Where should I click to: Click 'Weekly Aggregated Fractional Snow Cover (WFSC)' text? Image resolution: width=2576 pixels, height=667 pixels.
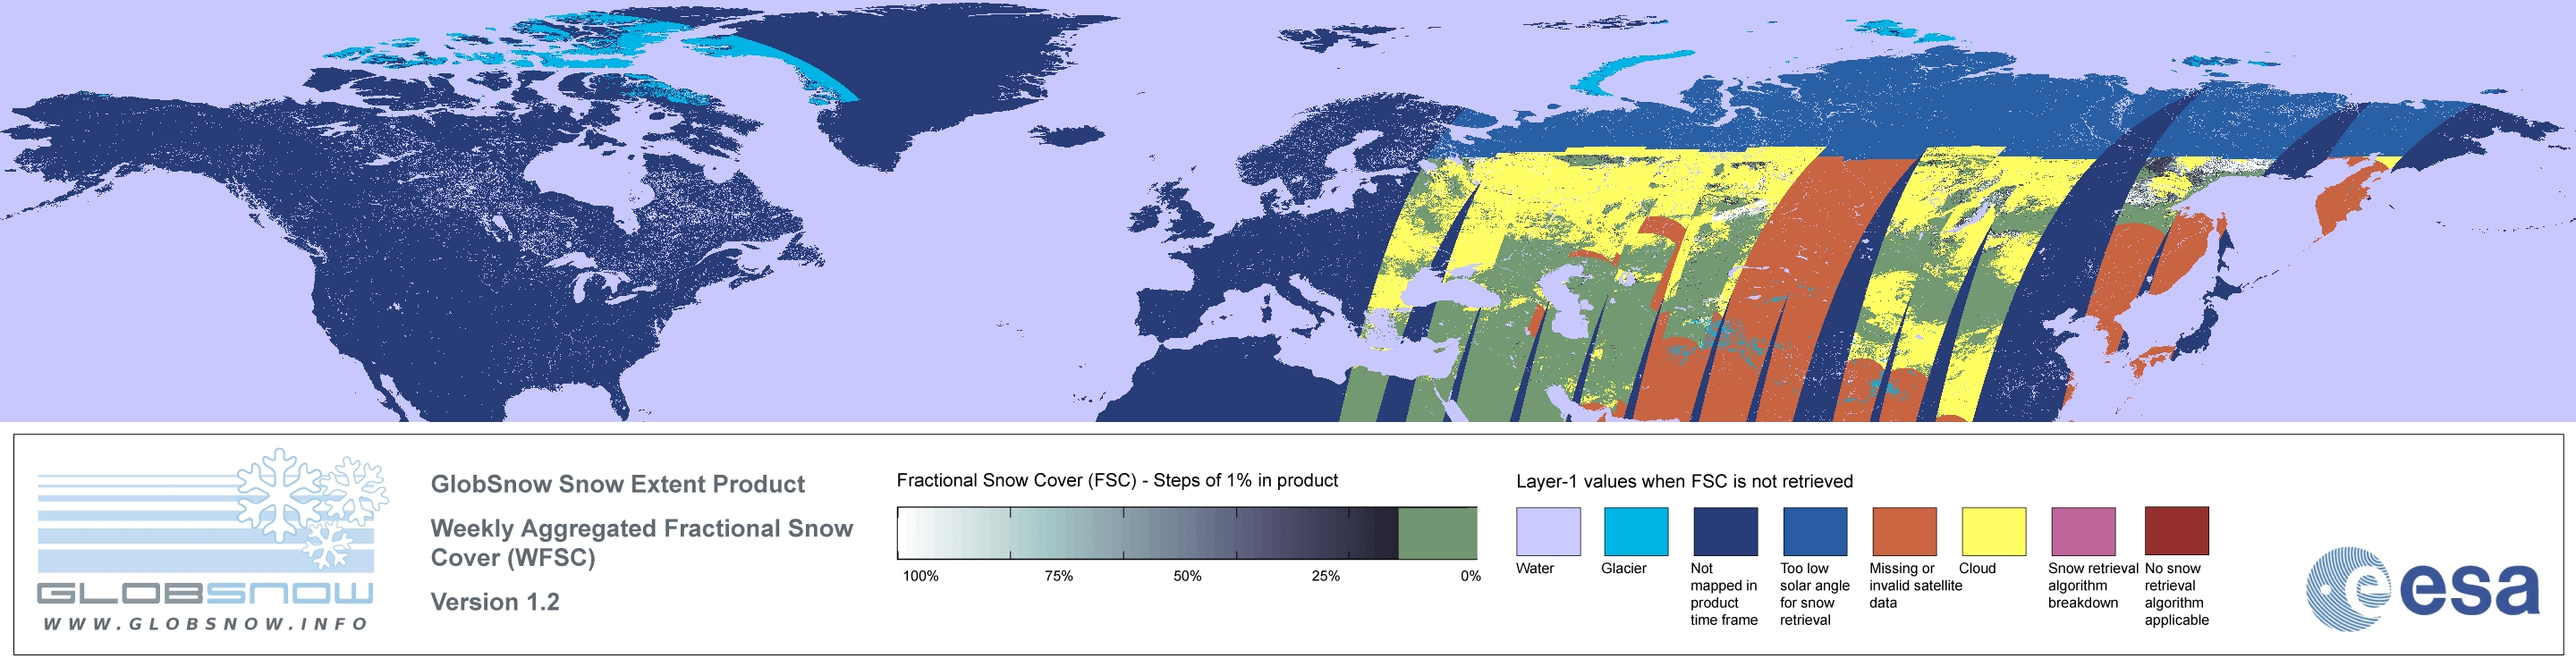pyautogui.click(x=641, y=543)
